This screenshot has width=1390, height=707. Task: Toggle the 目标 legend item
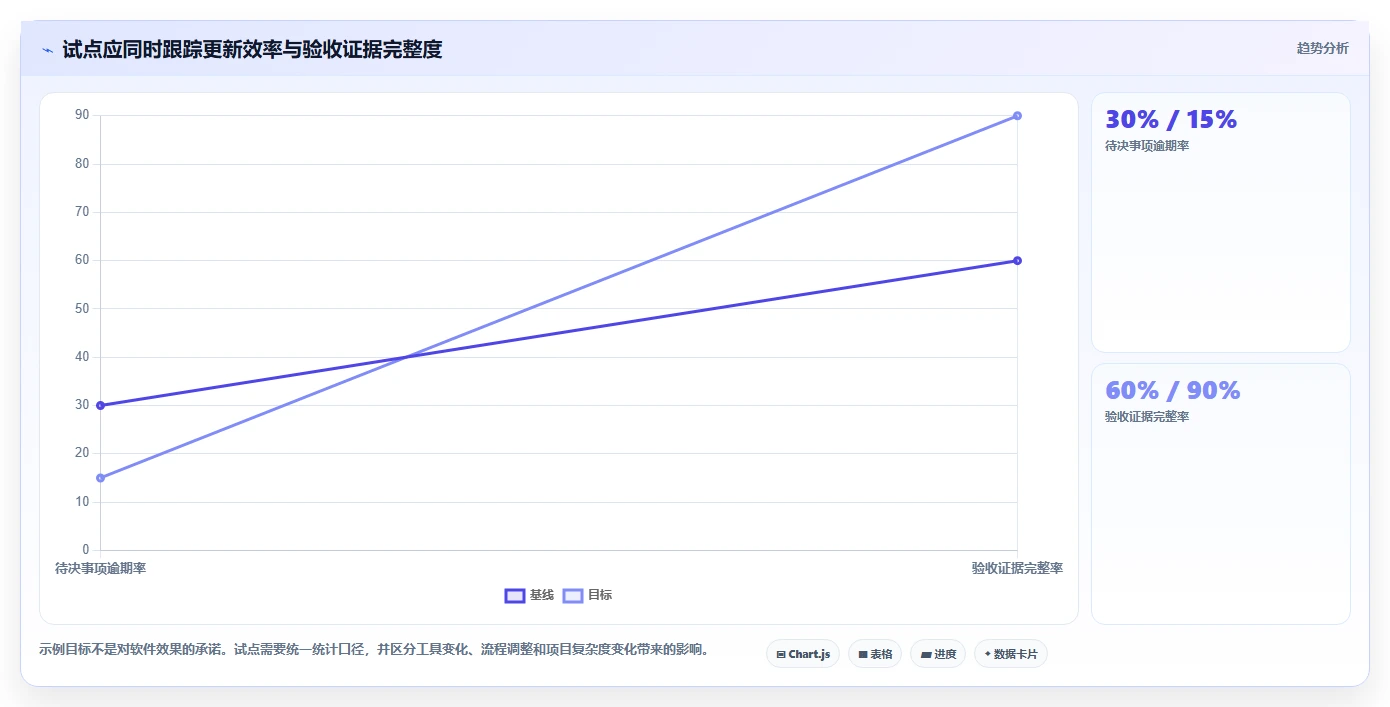click(587, 595)
